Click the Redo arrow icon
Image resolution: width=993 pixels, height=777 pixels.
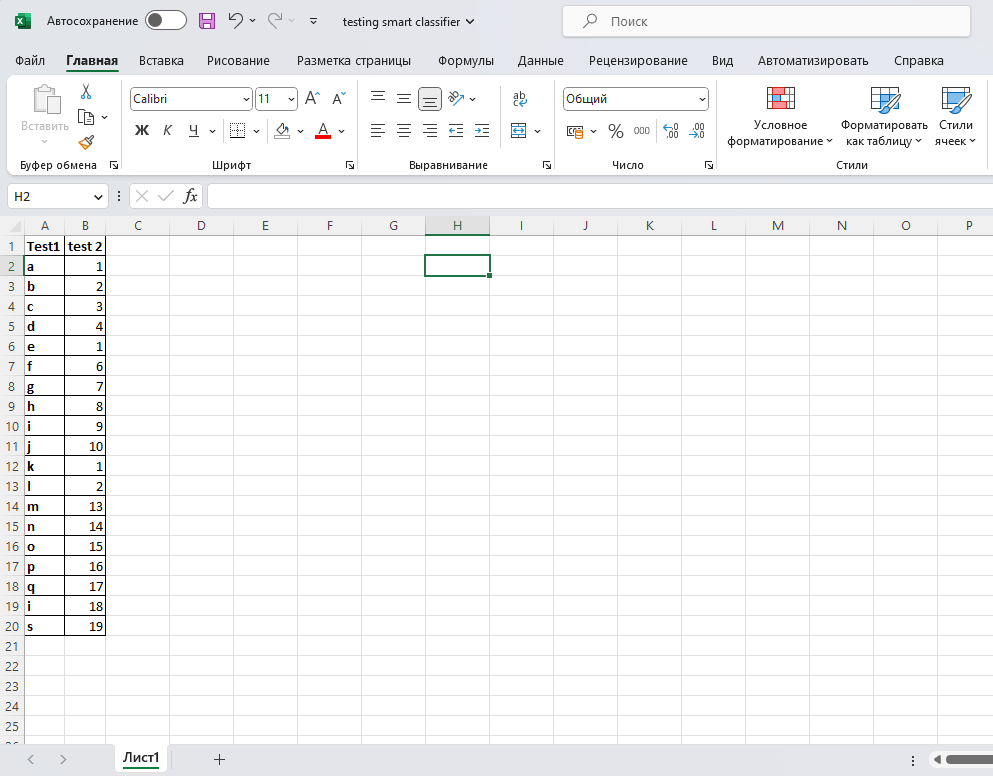(275, 21)
